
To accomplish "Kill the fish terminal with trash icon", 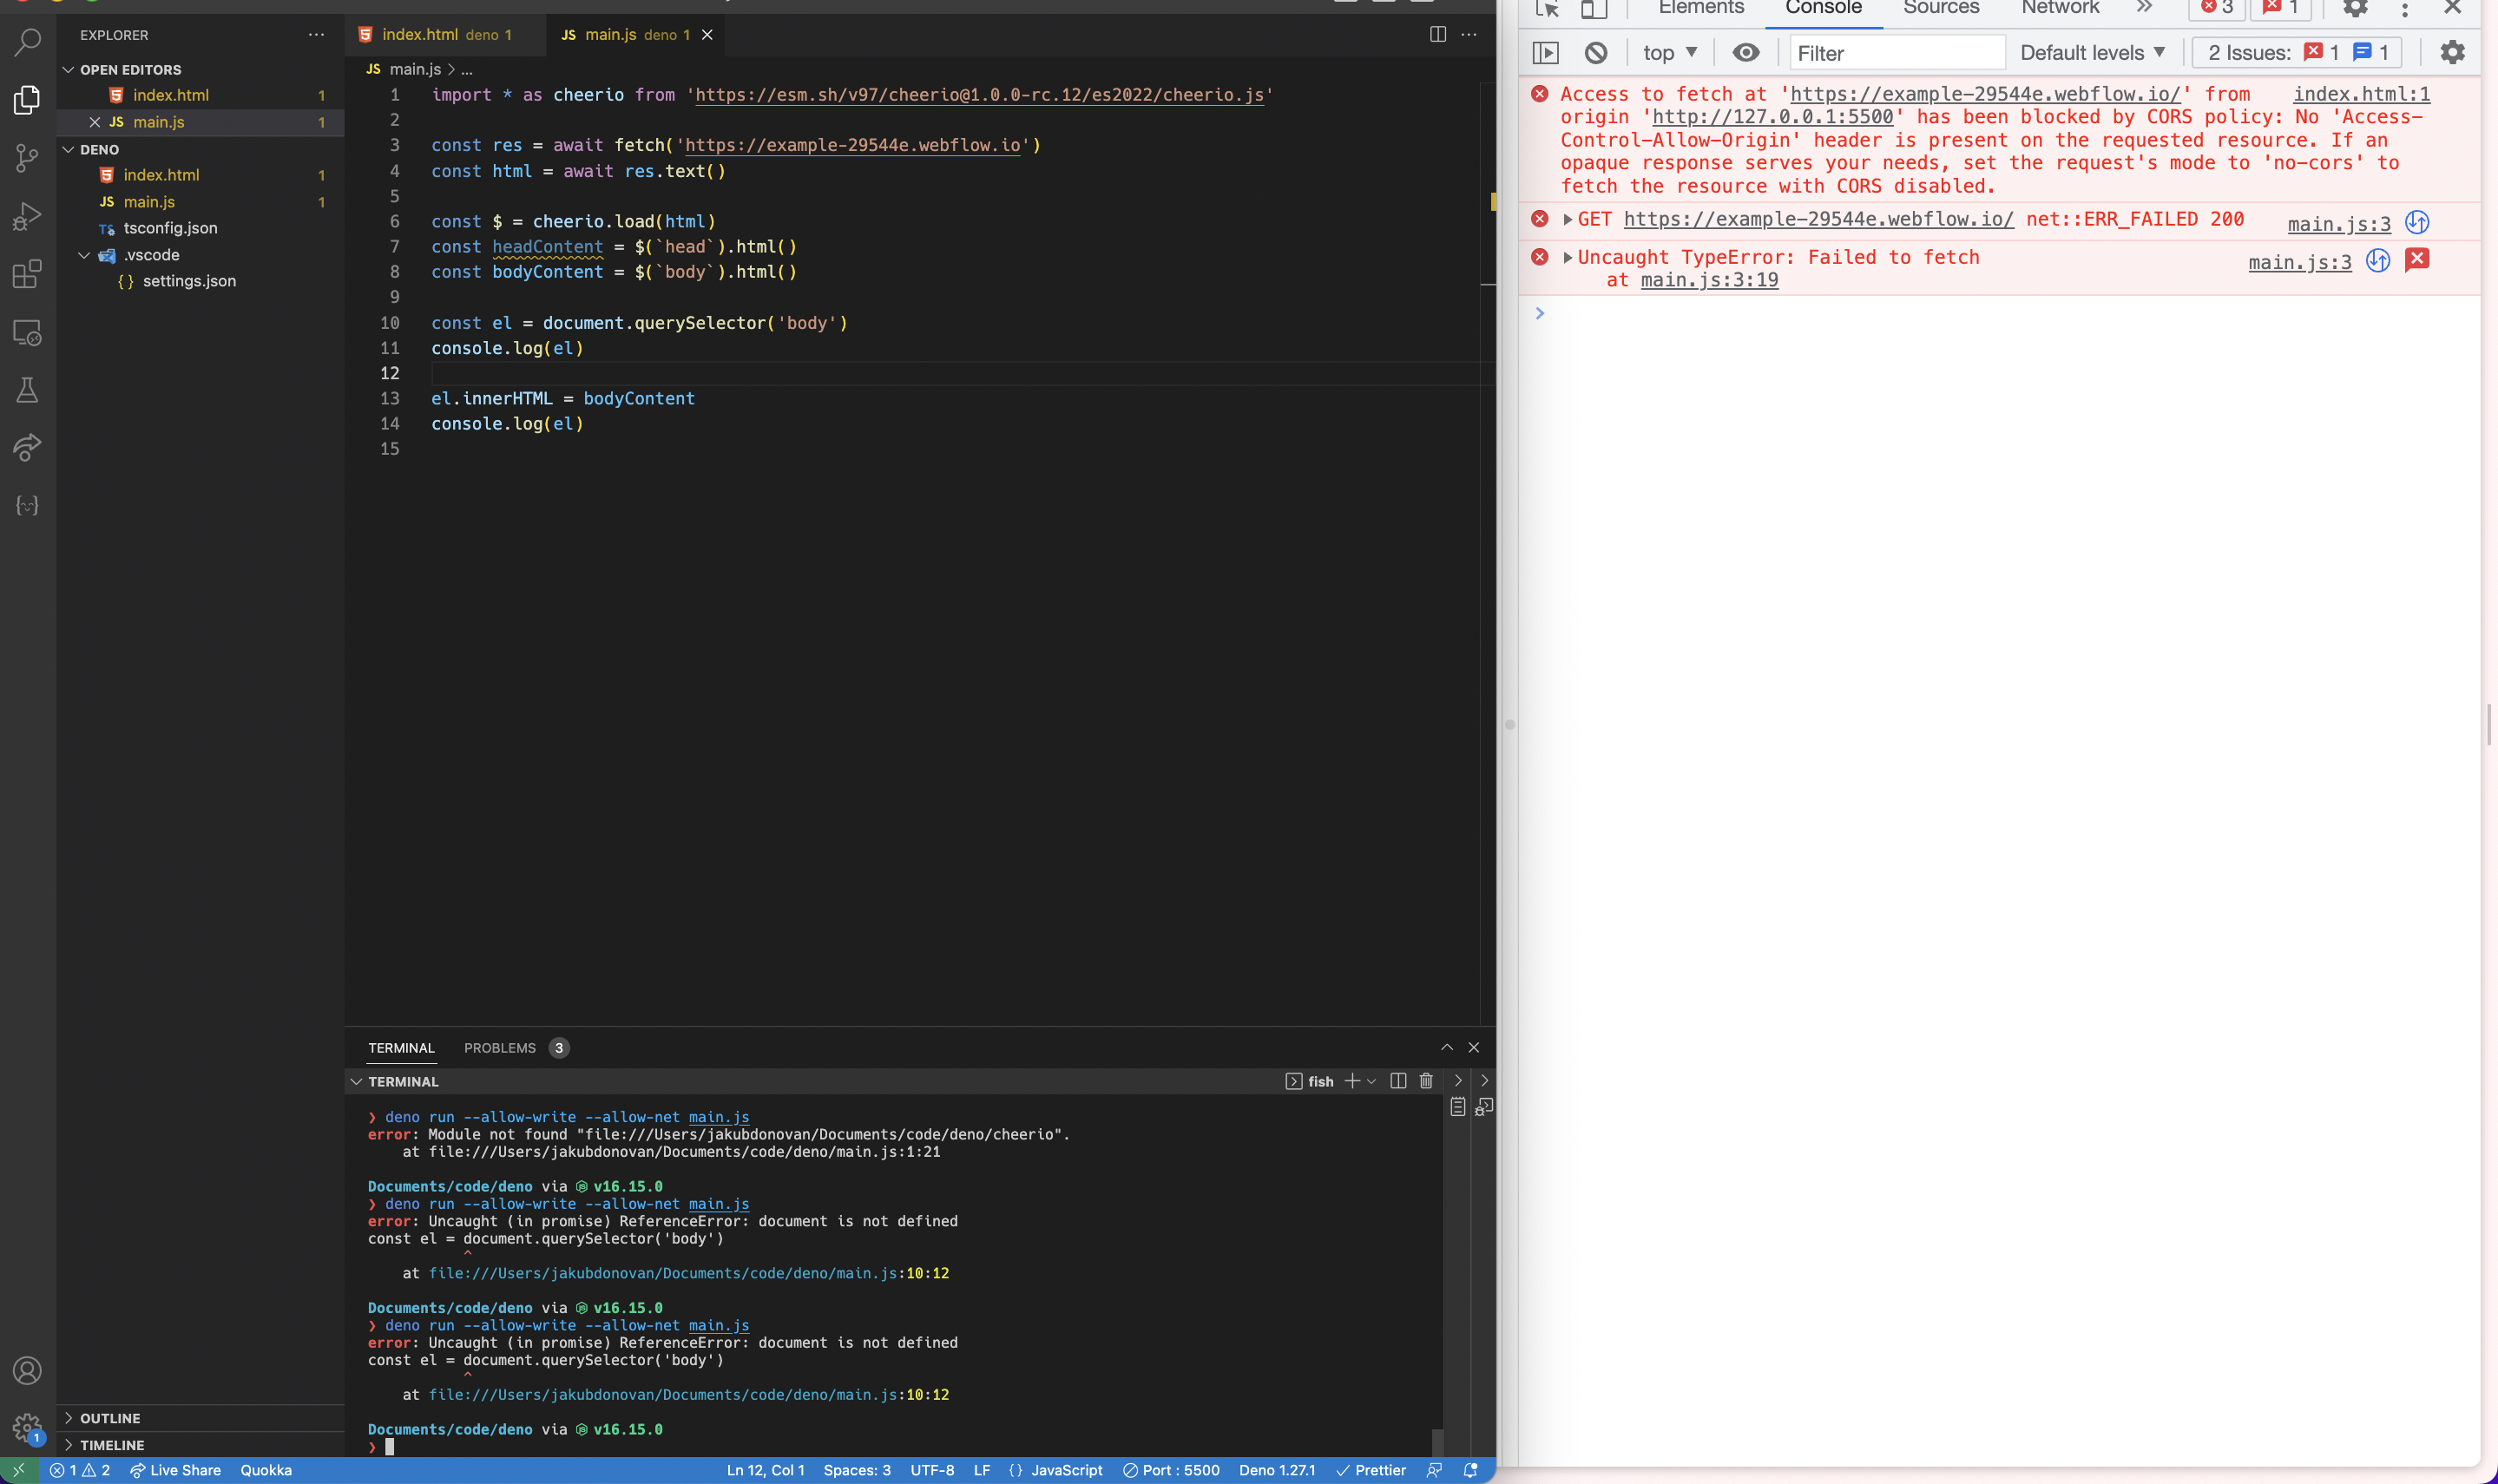I will pyautogui.click(x=1426, y=1080).
